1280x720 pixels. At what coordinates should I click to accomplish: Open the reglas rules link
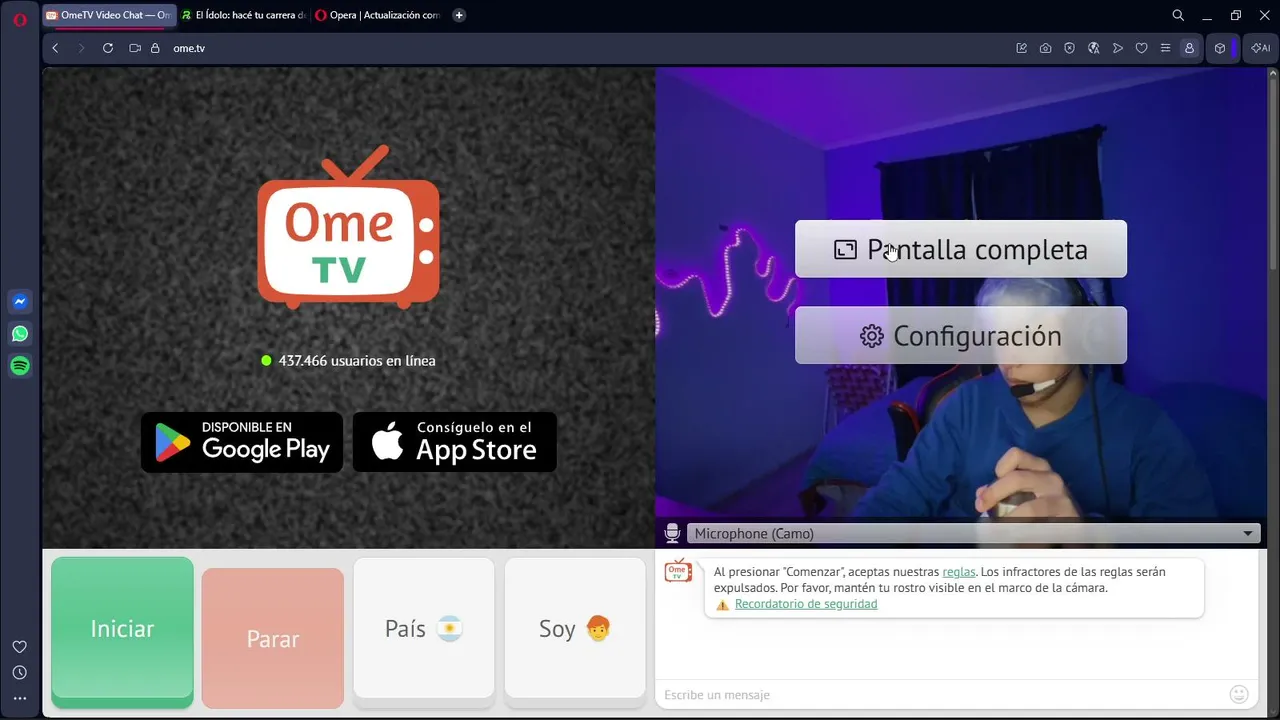959,572
